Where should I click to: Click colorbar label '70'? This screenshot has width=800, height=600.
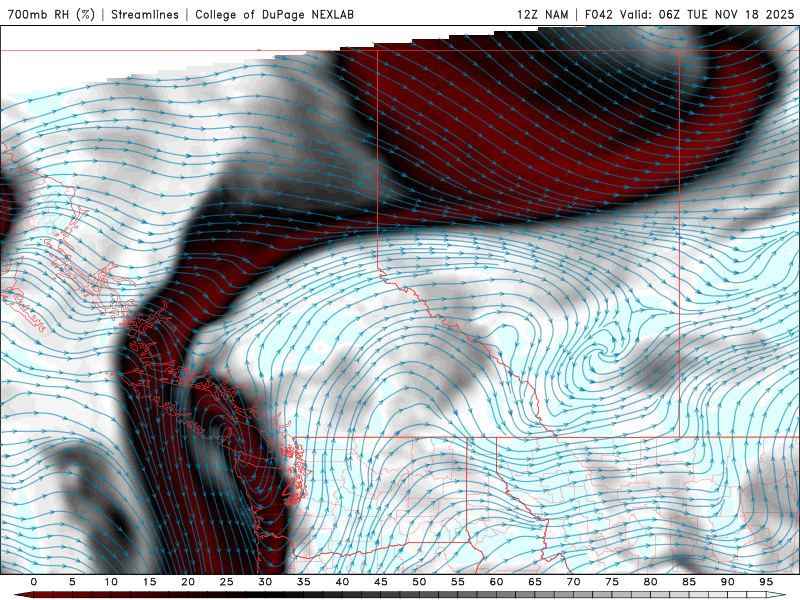click(x=573, y=582)
